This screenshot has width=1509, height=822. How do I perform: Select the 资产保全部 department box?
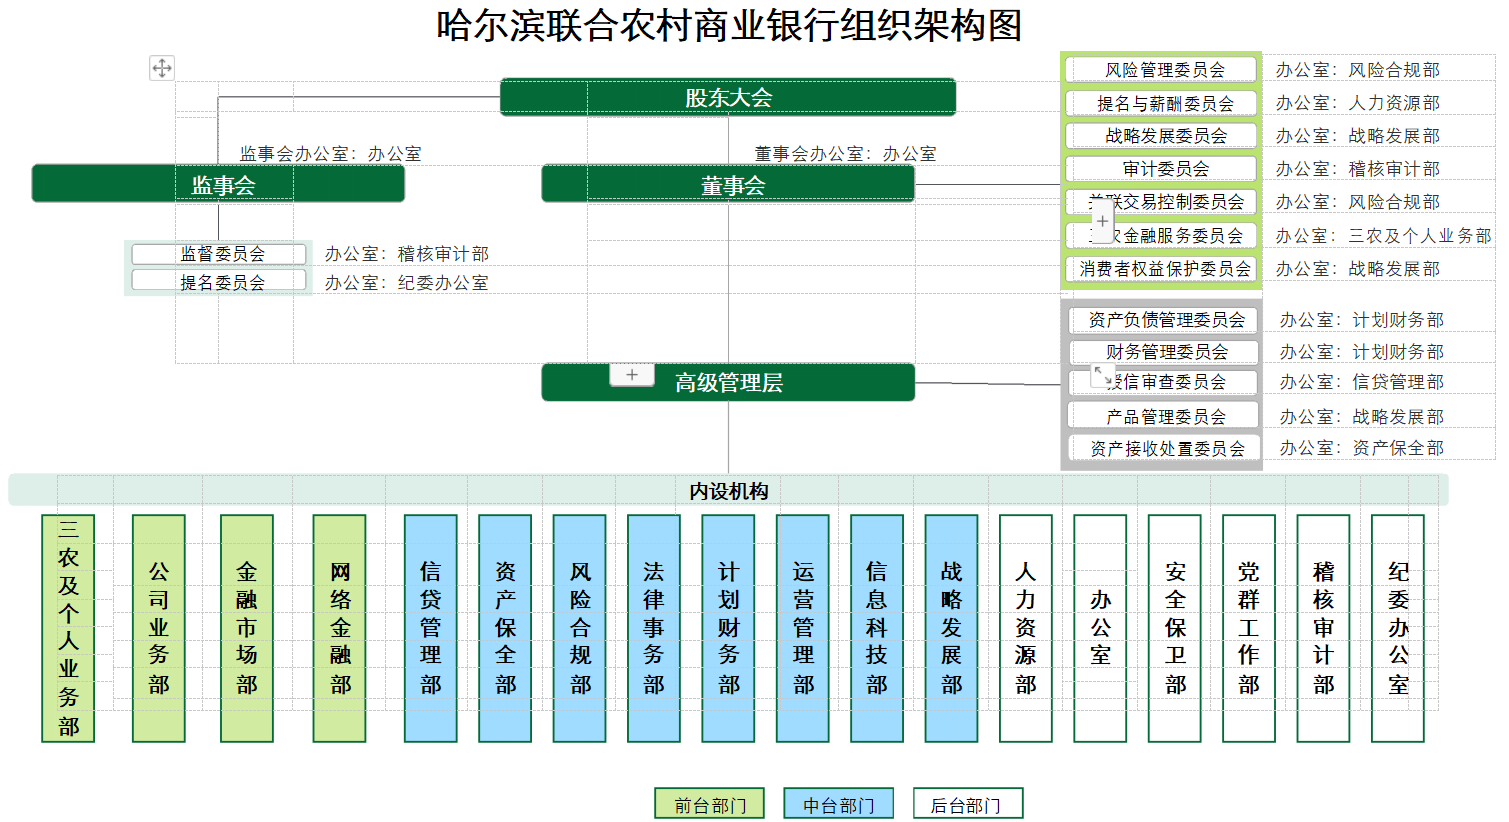click(505, 628)
